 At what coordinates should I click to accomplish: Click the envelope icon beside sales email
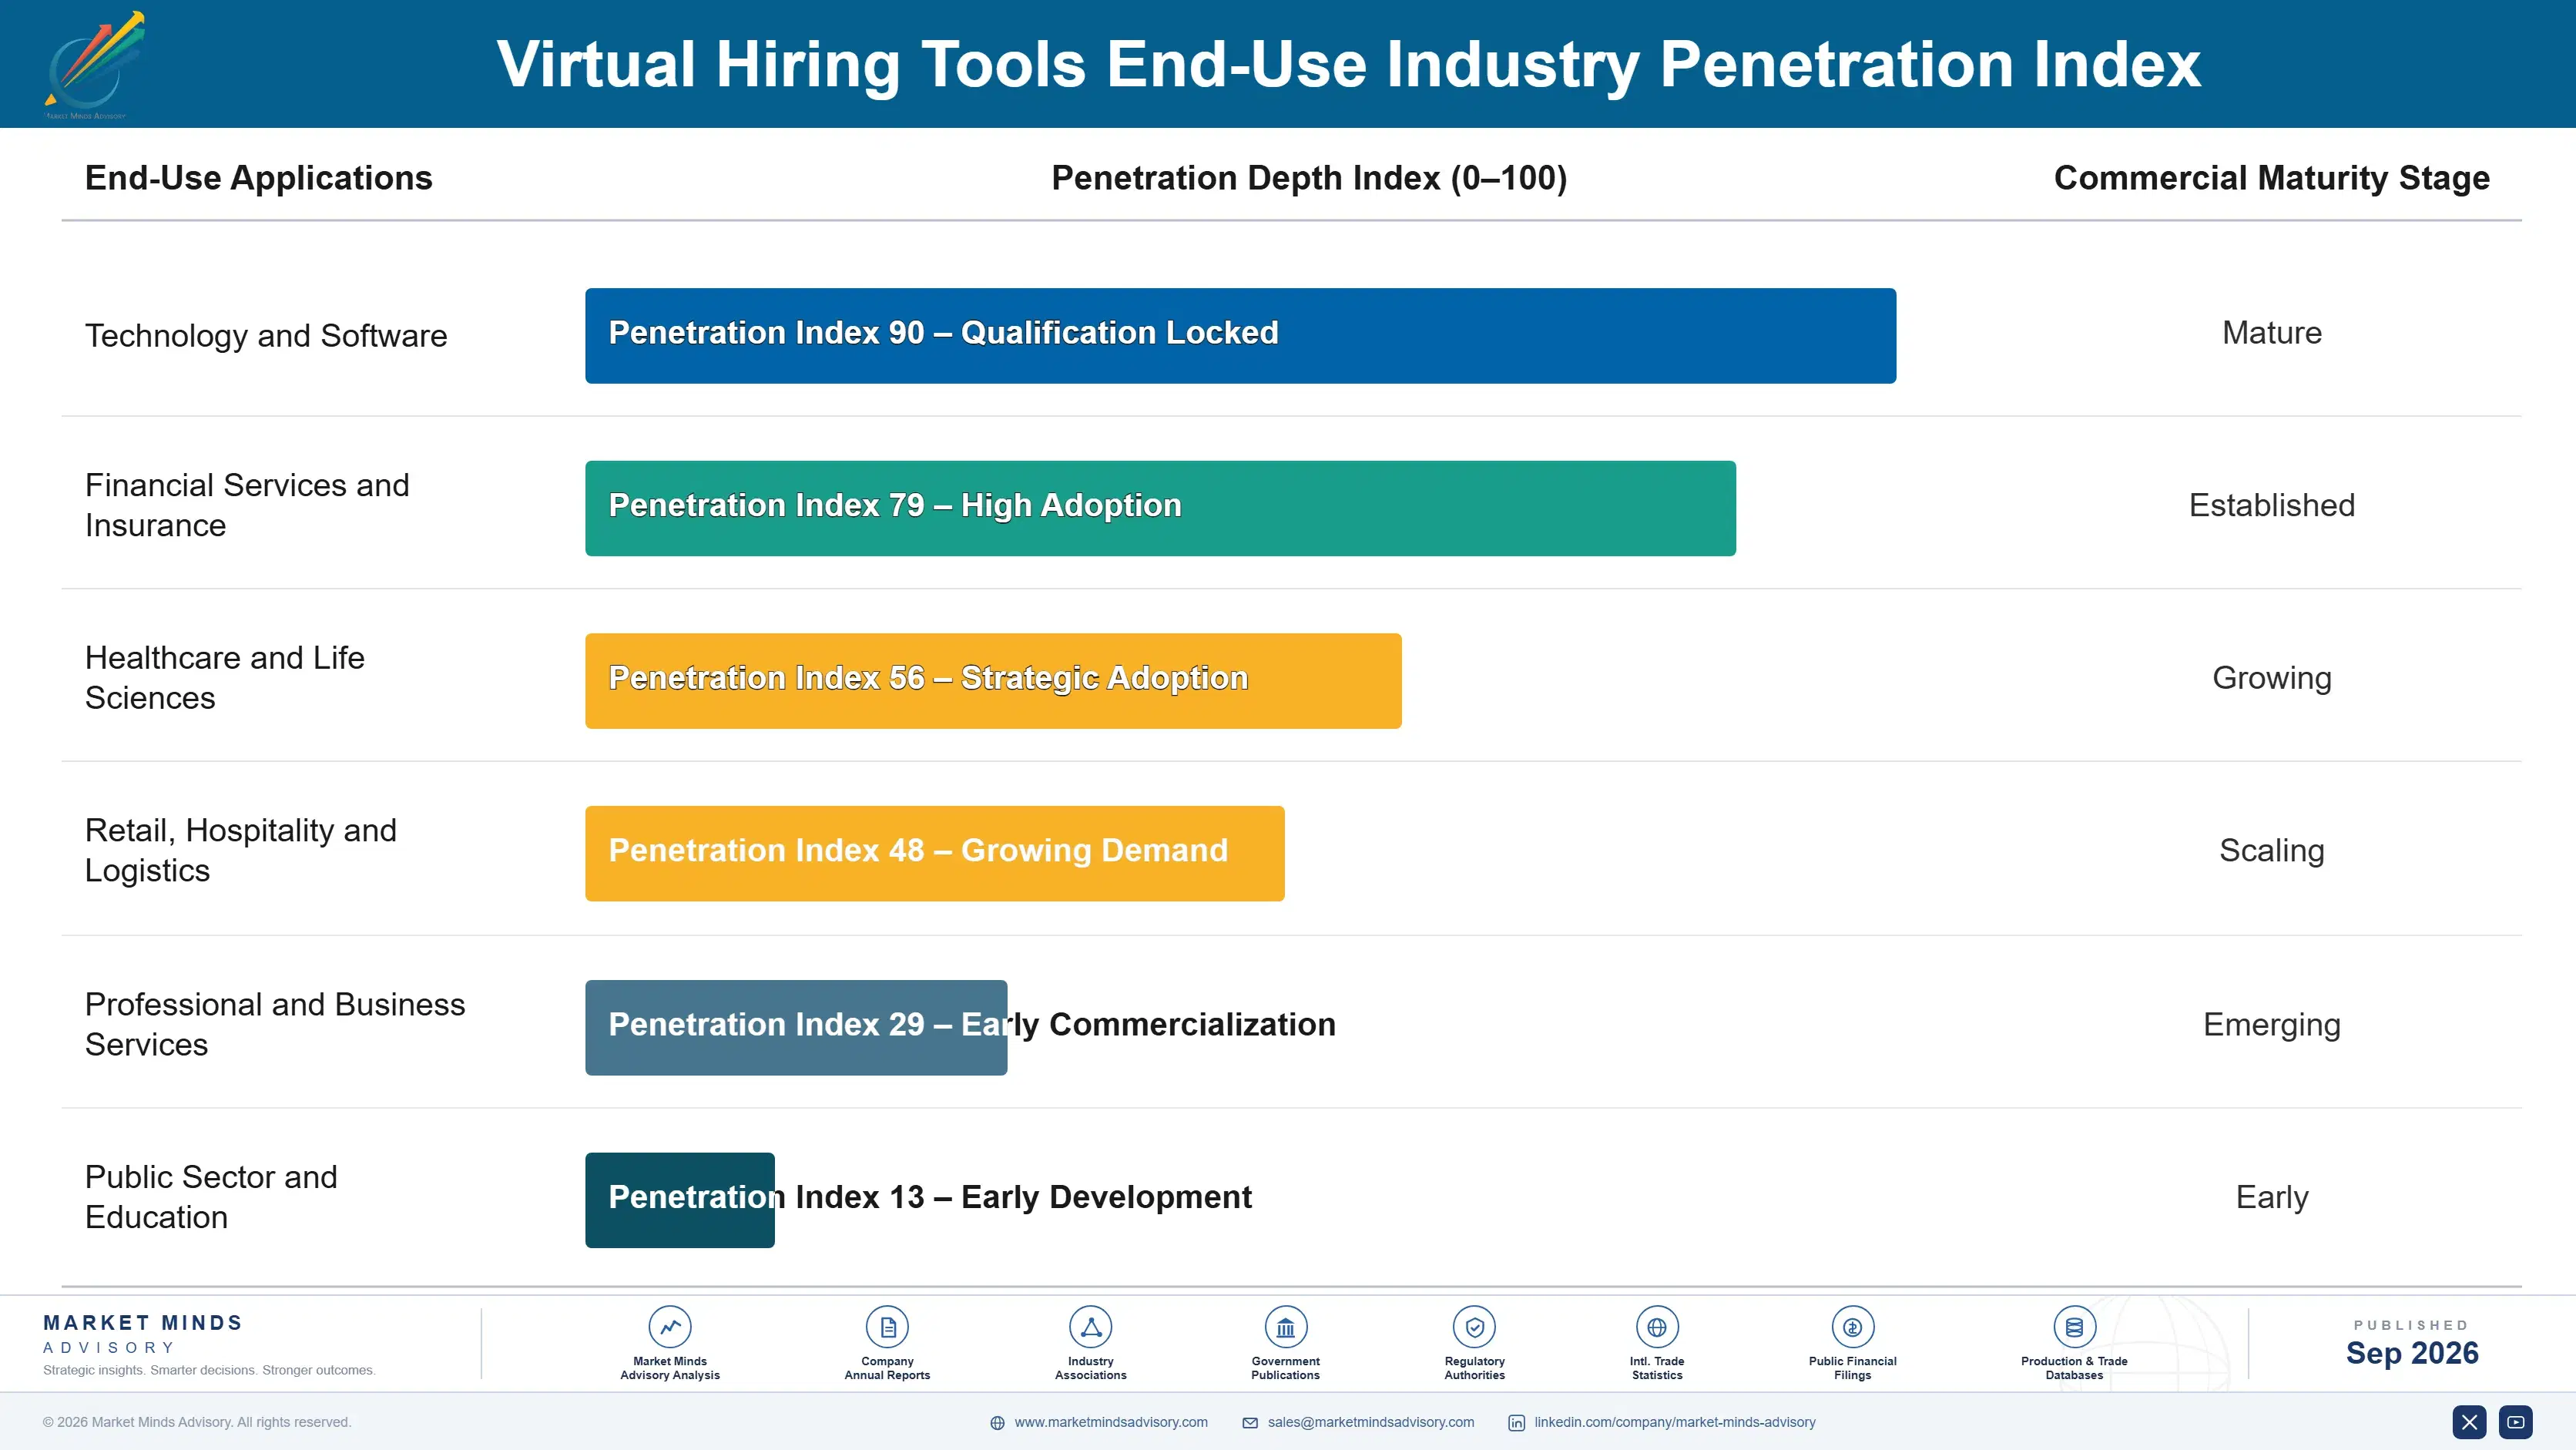pyautogui.click(x=1250, y=1423)
